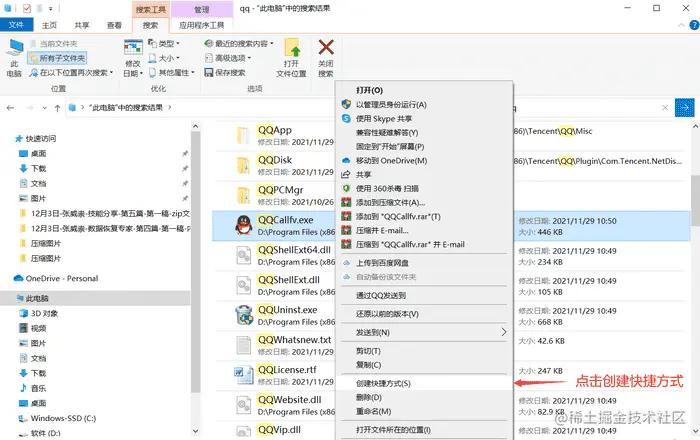Viewport: 700px width, 440px height.
Task: Open 视频 folder in sidebar
Action: pos(33,328)
